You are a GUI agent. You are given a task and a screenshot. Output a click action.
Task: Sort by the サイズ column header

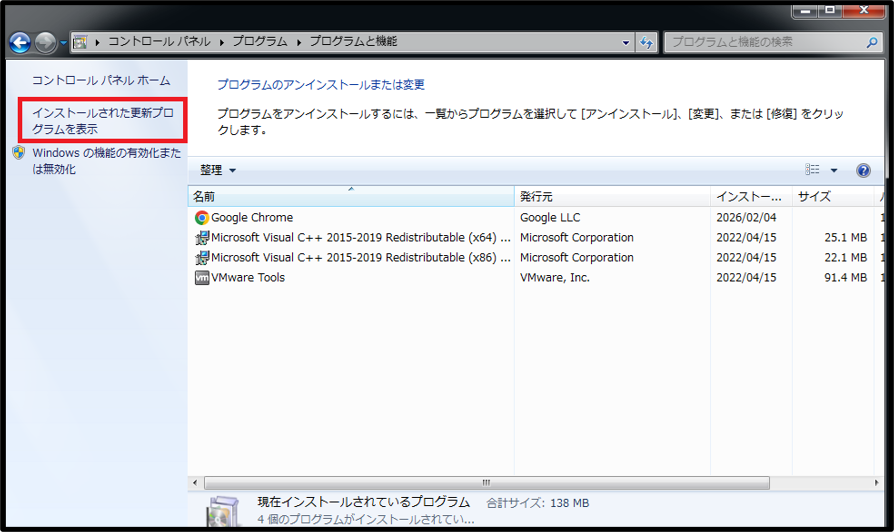point(832,197)
